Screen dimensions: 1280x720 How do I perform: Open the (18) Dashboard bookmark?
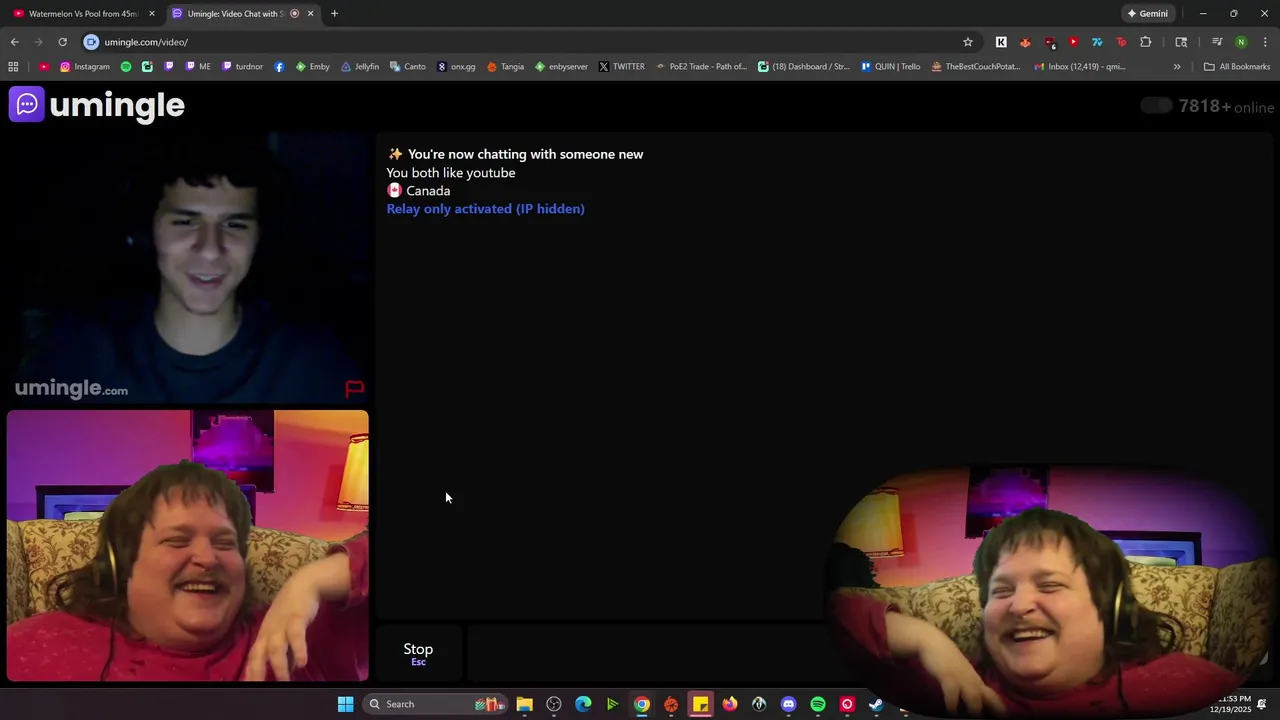click(x=804, y=67)
